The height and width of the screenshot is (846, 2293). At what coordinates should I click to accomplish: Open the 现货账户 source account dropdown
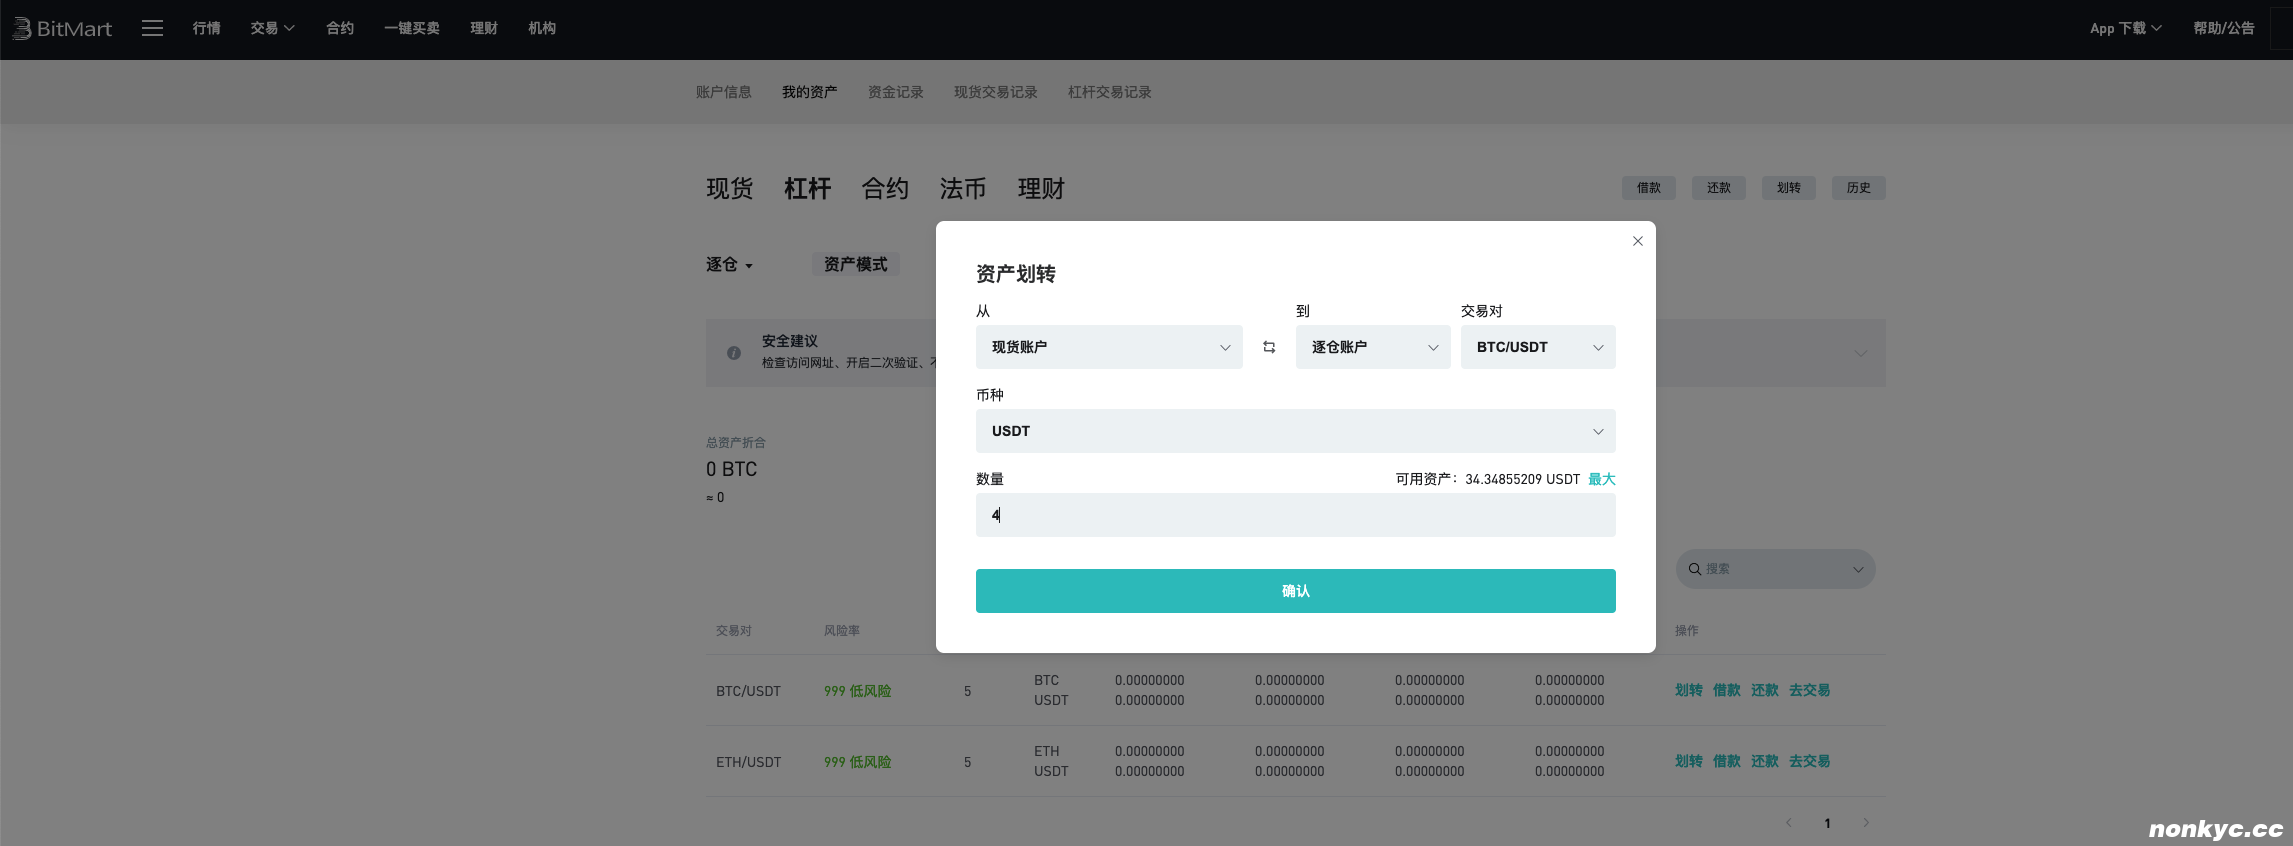pyautogui.click(x=1108, y=347)
